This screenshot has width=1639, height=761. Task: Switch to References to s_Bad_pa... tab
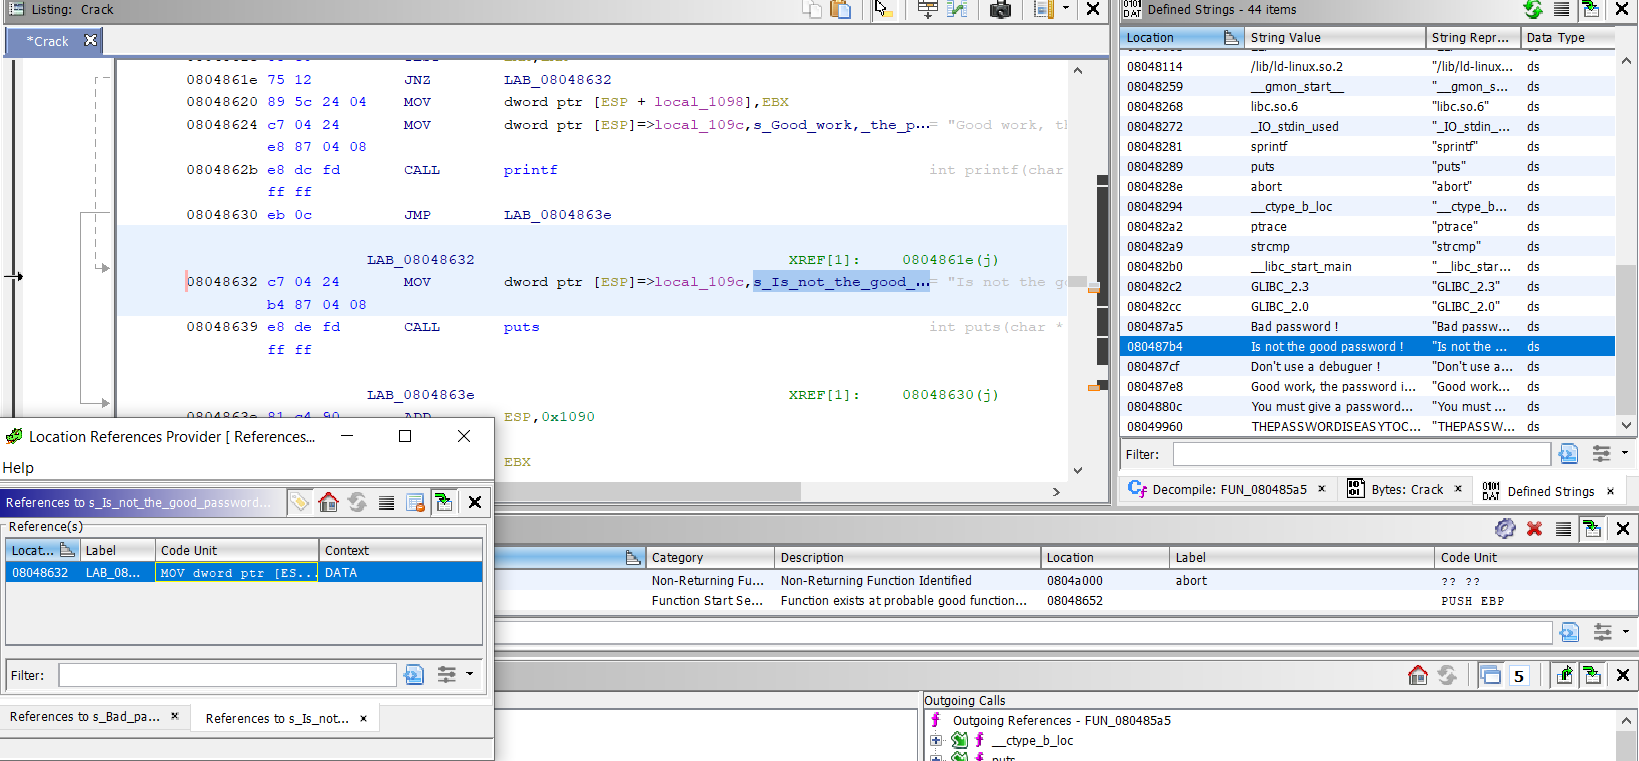coord(85,717)
